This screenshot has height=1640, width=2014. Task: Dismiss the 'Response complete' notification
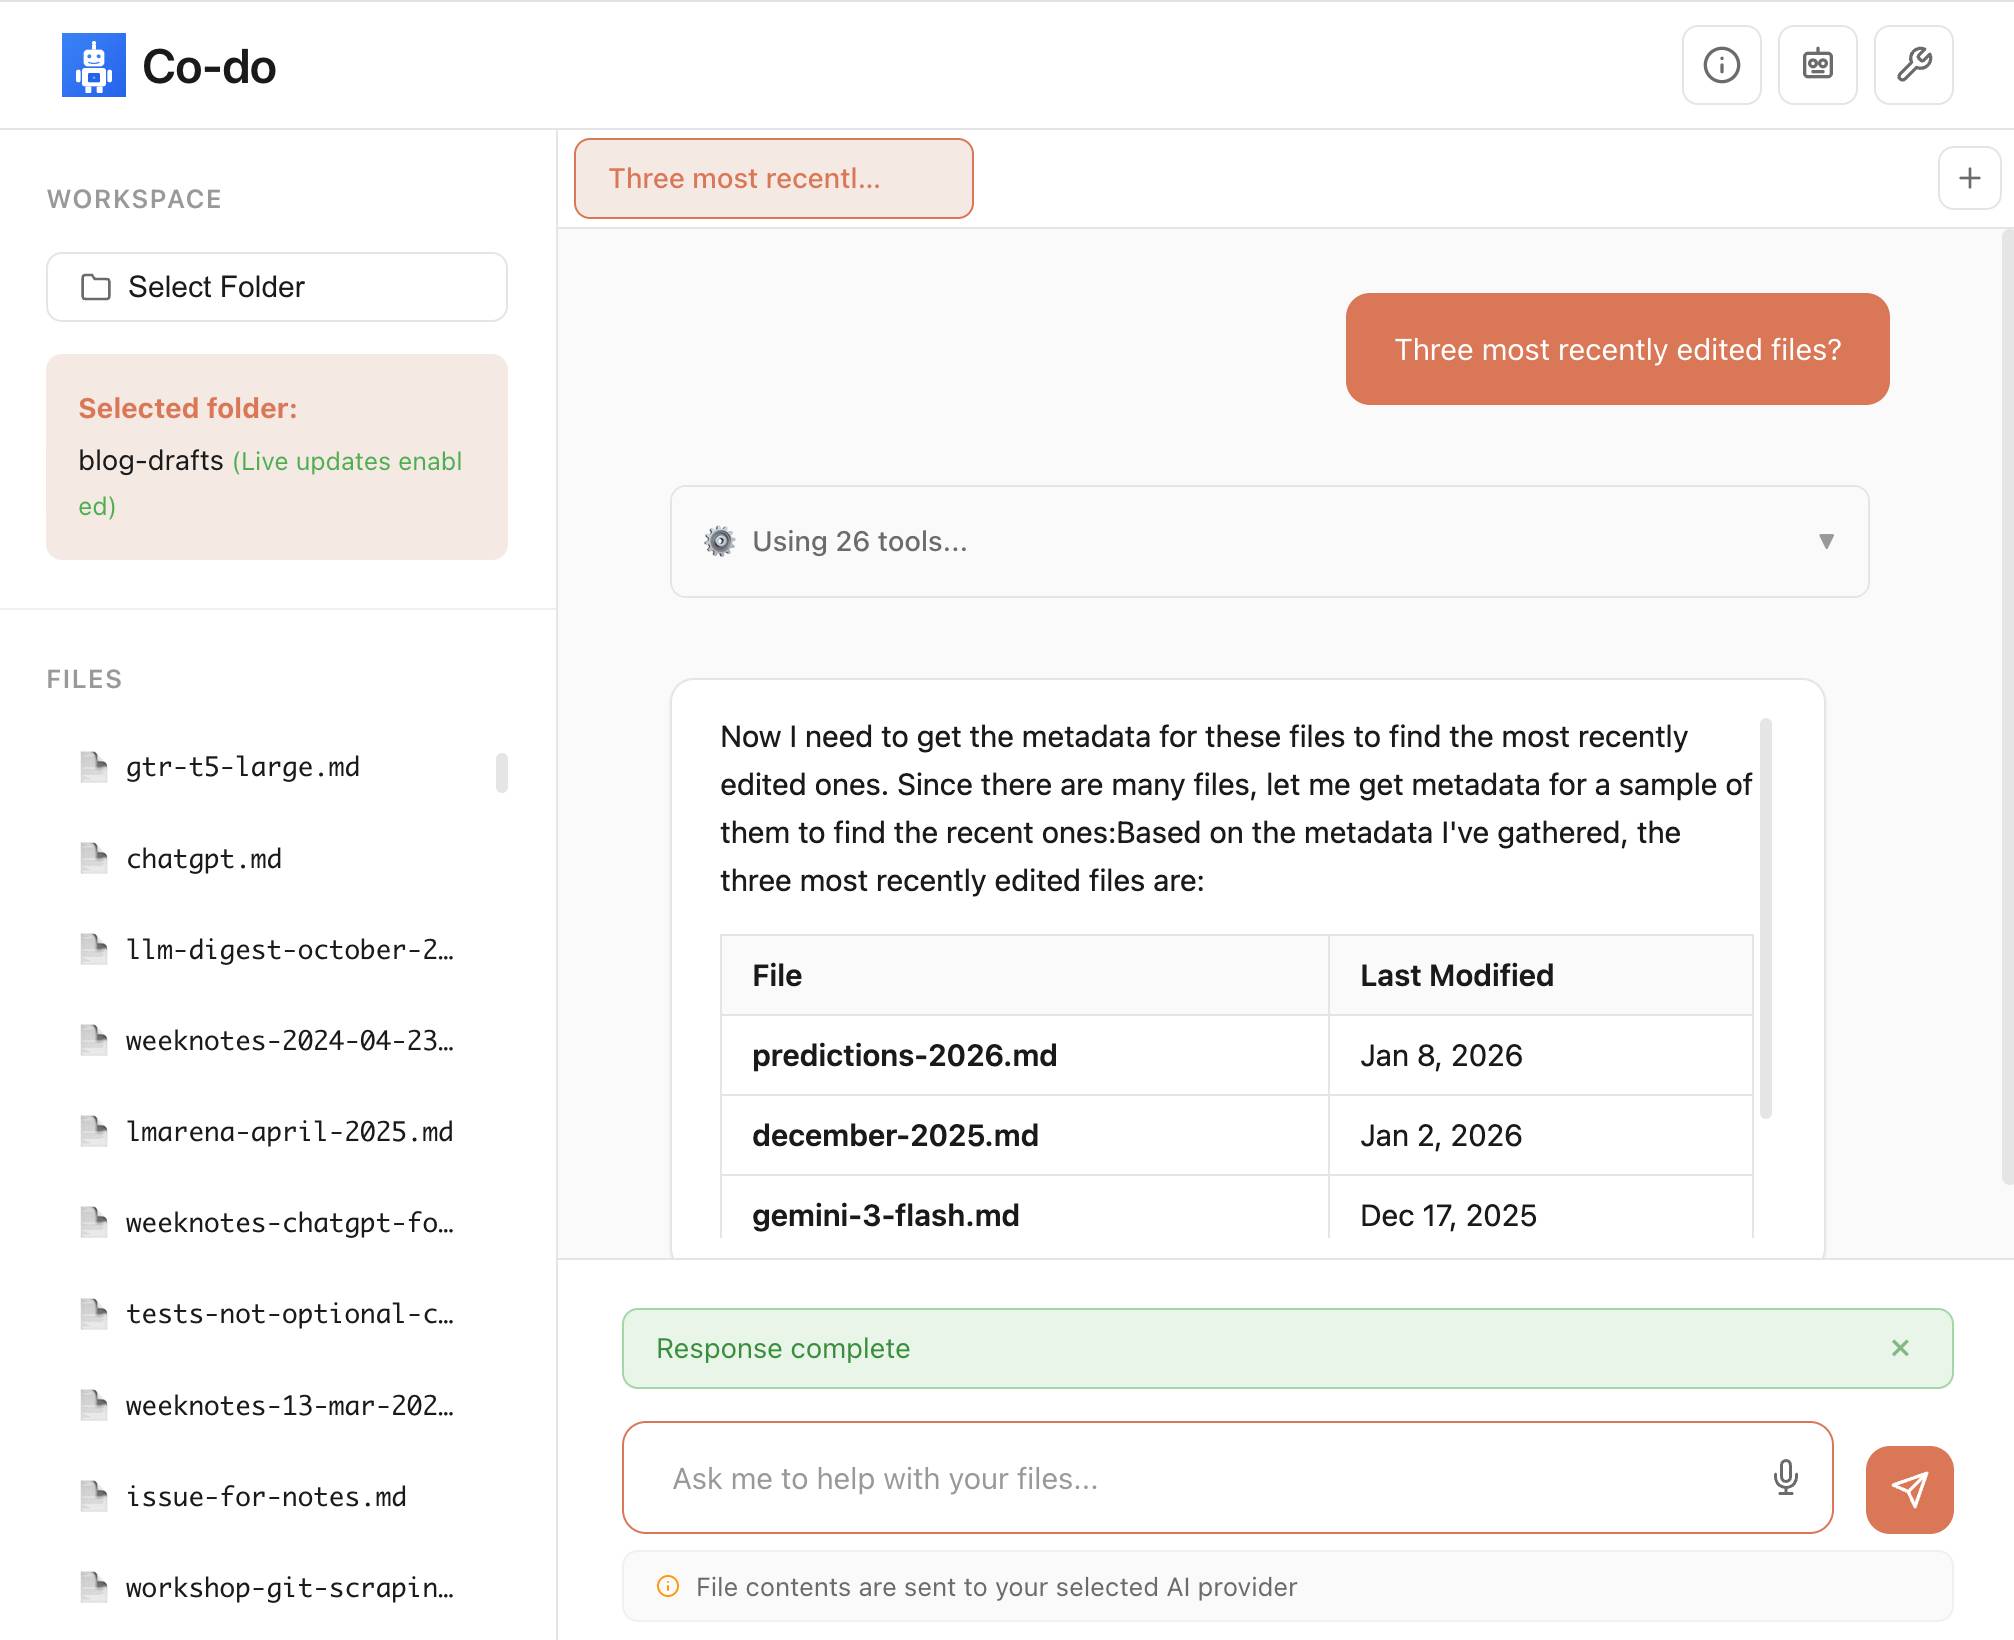[x=1897, y=1348]
